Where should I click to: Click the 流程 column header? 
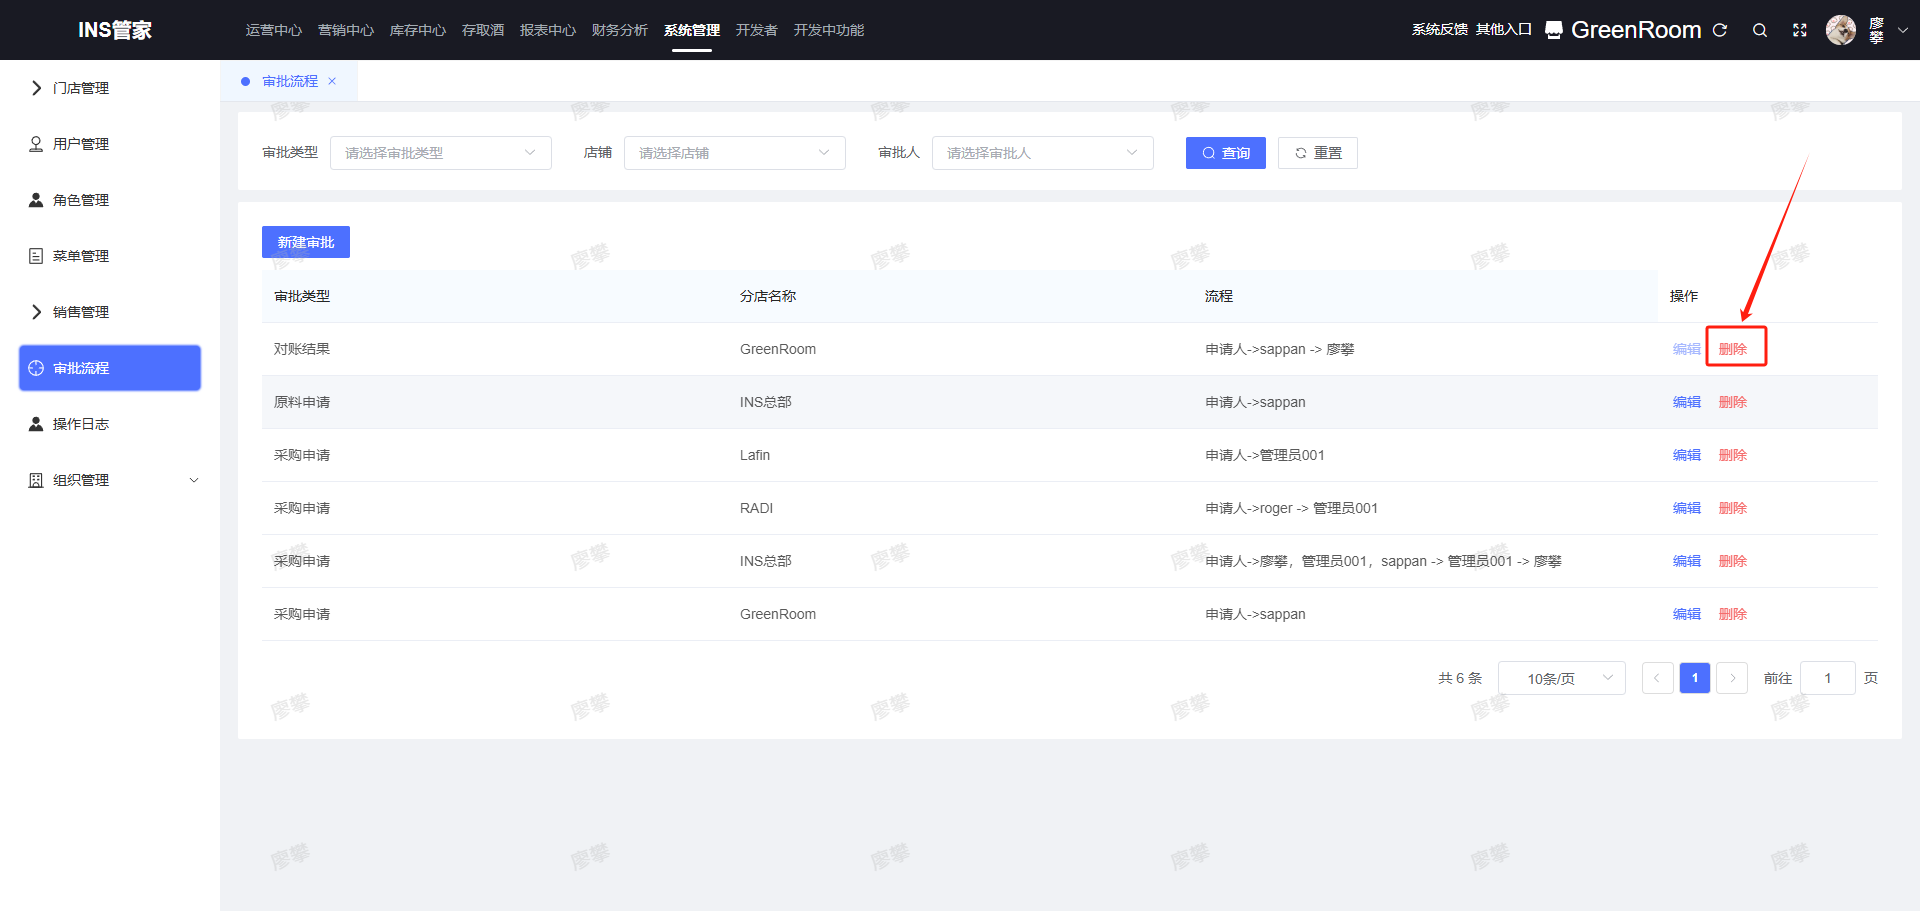point(1219,296)
